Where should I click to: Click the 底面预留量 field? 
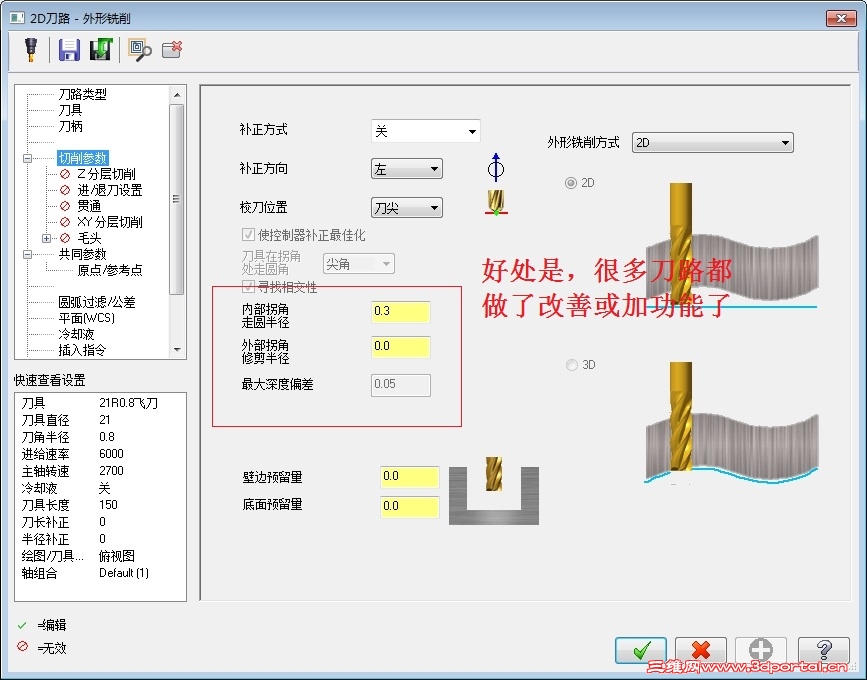[410, 506]
